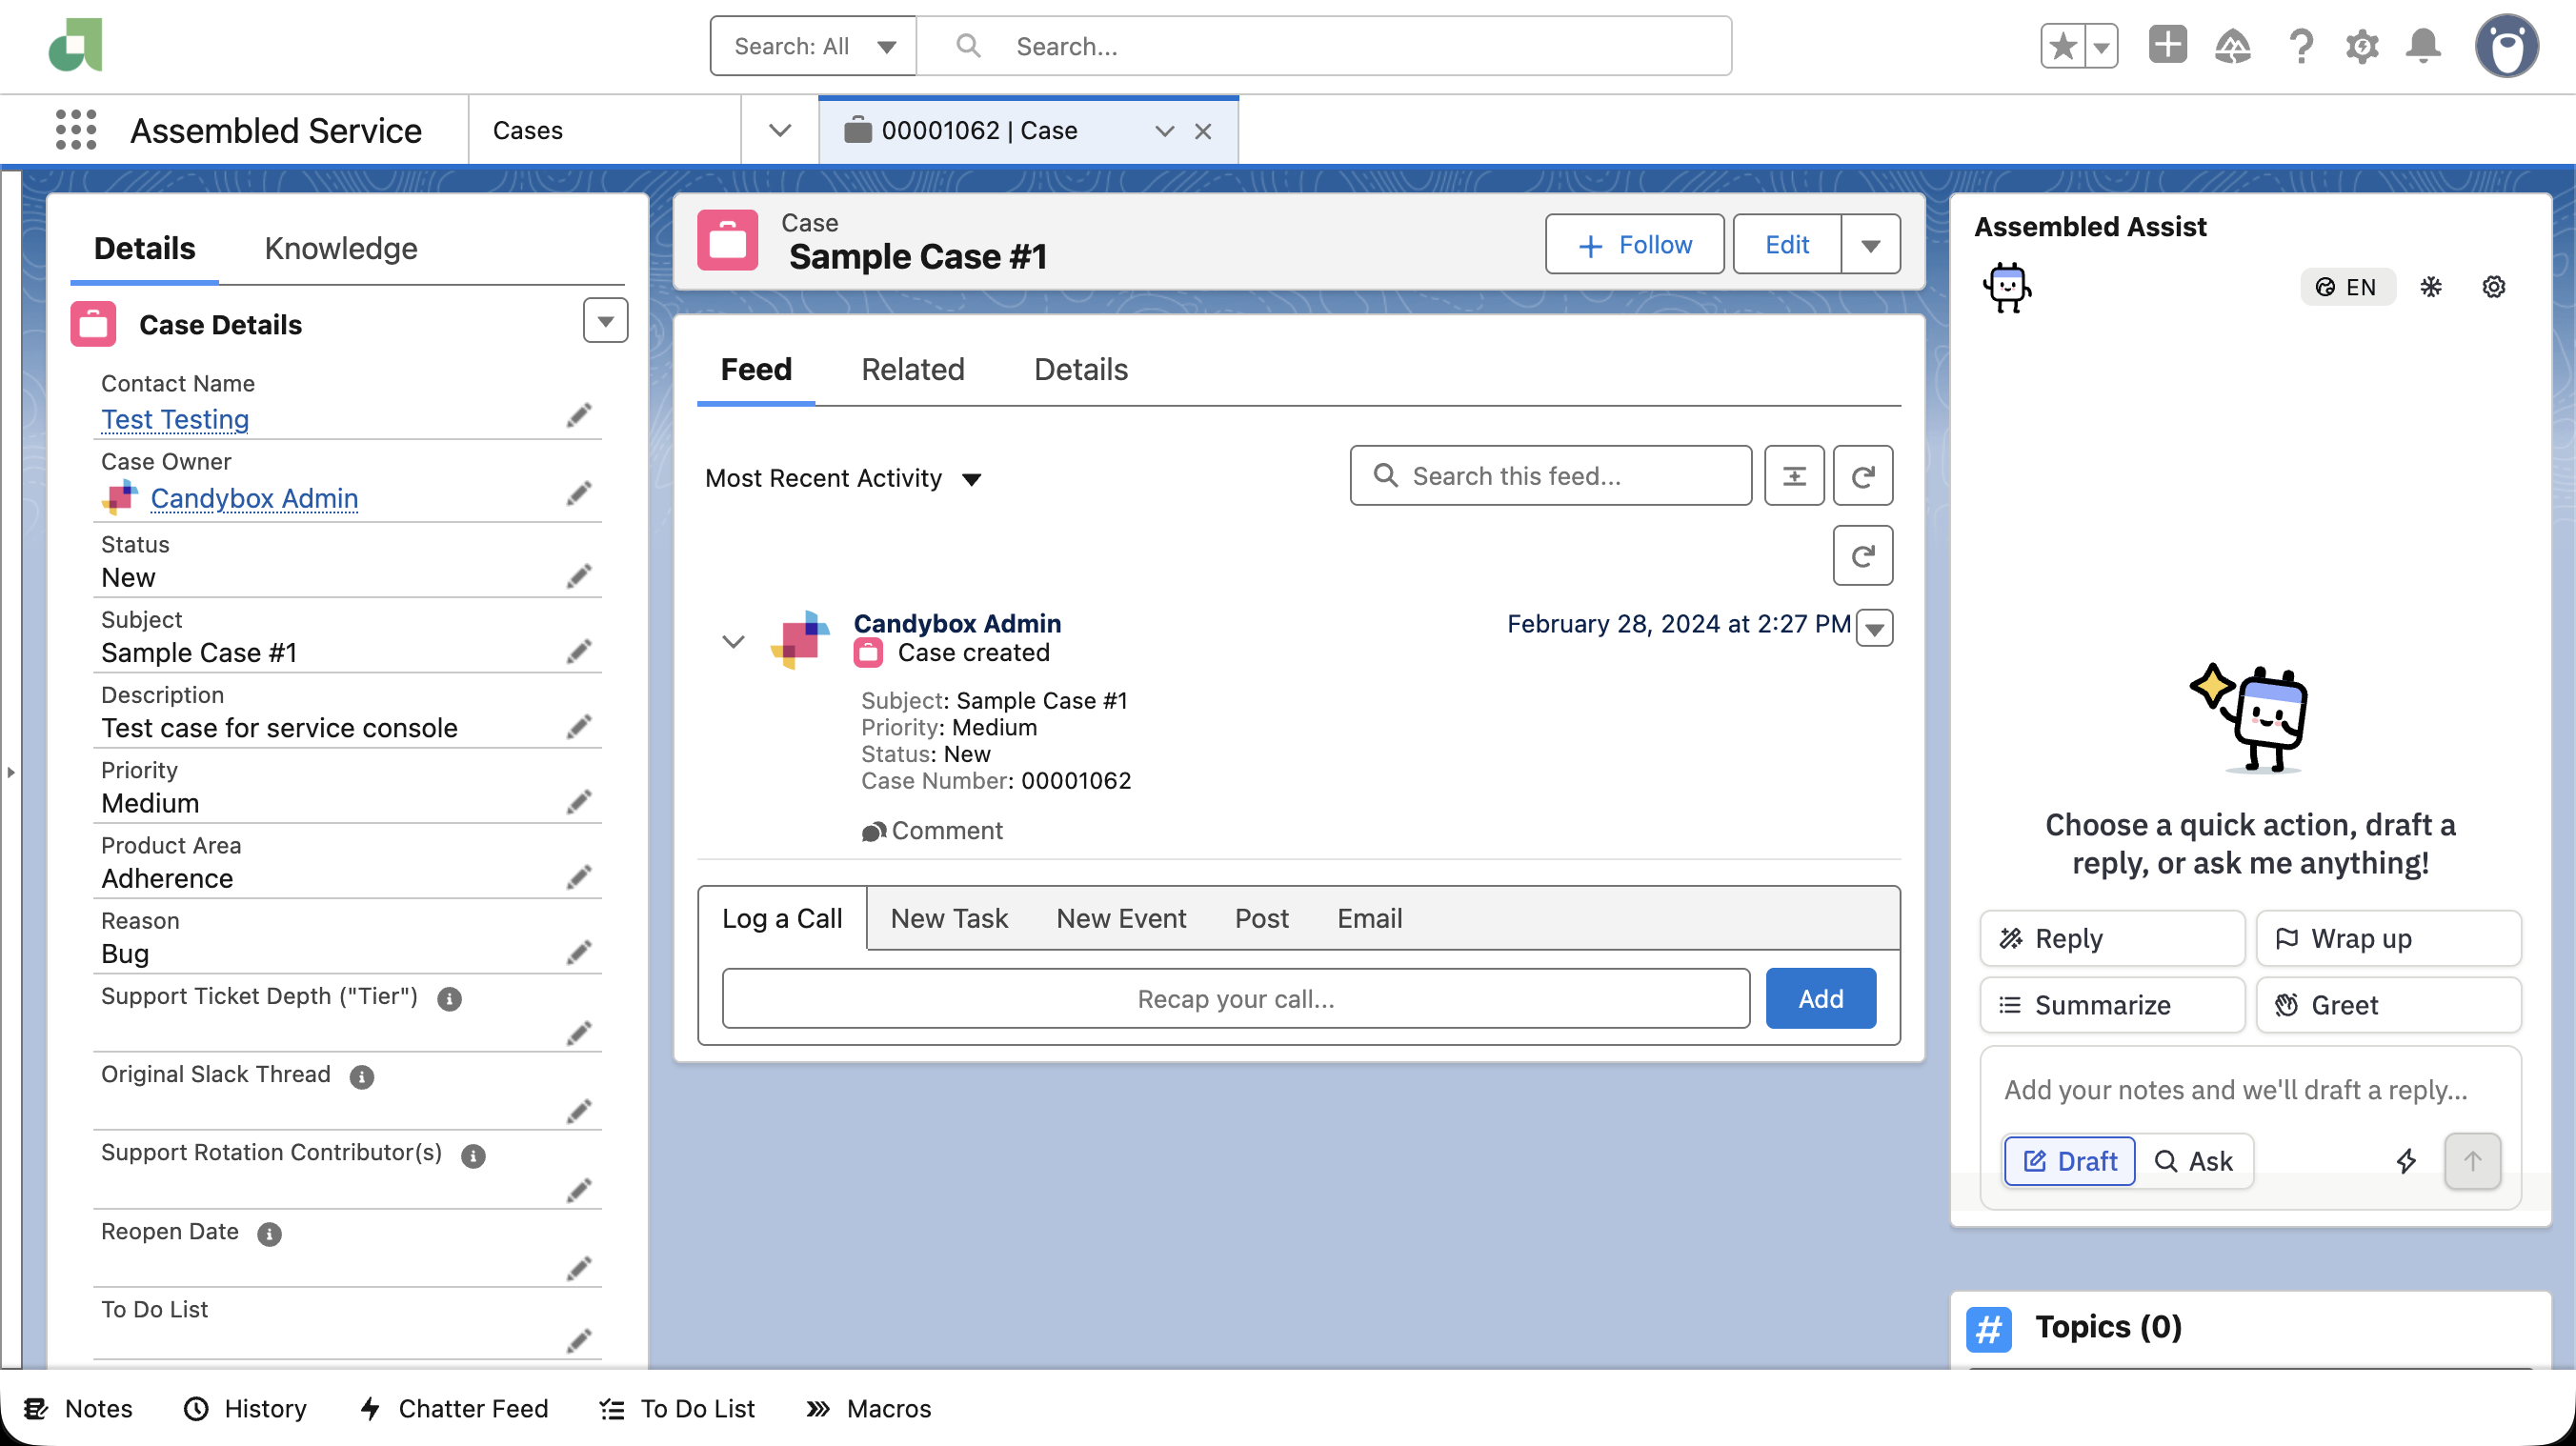Click the lower feed refresh button
This screenshot has width=2576, height=1446.
coord(1862,555)
